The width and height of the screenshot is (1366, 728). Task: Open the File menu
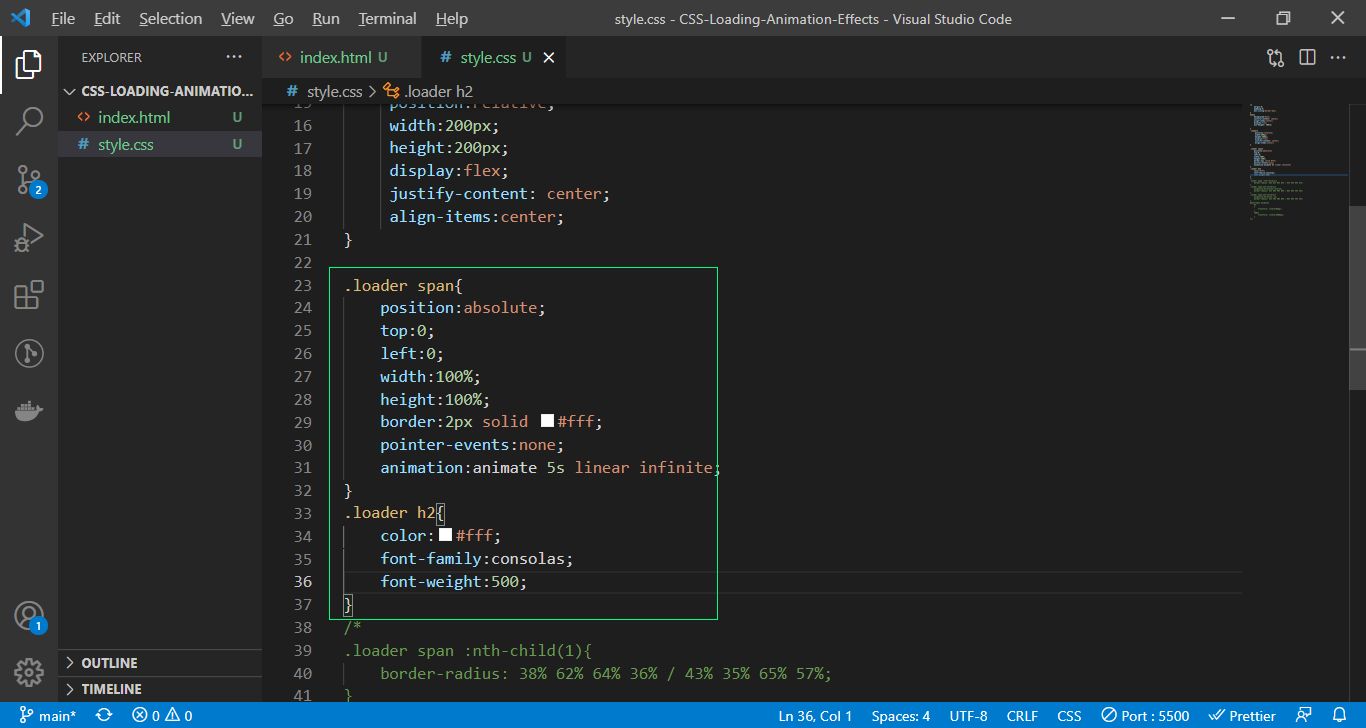point(62,18)
